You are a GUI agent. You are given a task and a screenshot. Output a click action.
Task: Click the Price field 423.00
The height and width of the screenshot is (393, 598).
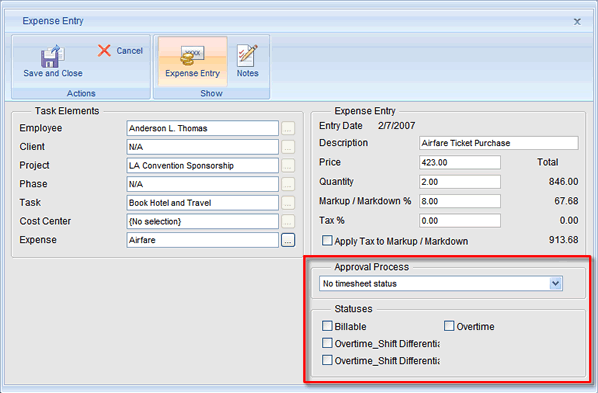pyautogui.click(x=460, y=163)
